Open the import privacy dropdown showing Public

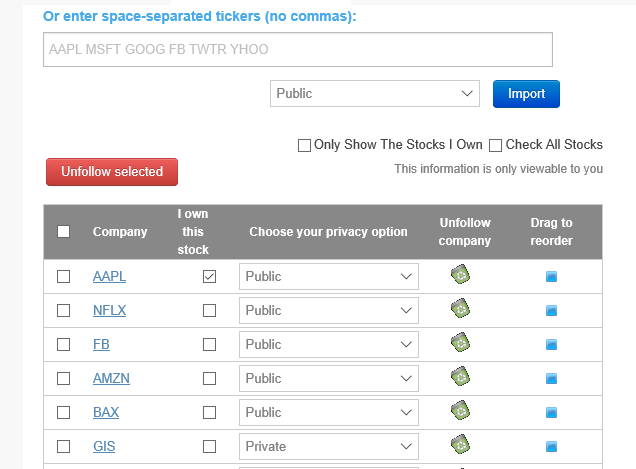(375, 94)
